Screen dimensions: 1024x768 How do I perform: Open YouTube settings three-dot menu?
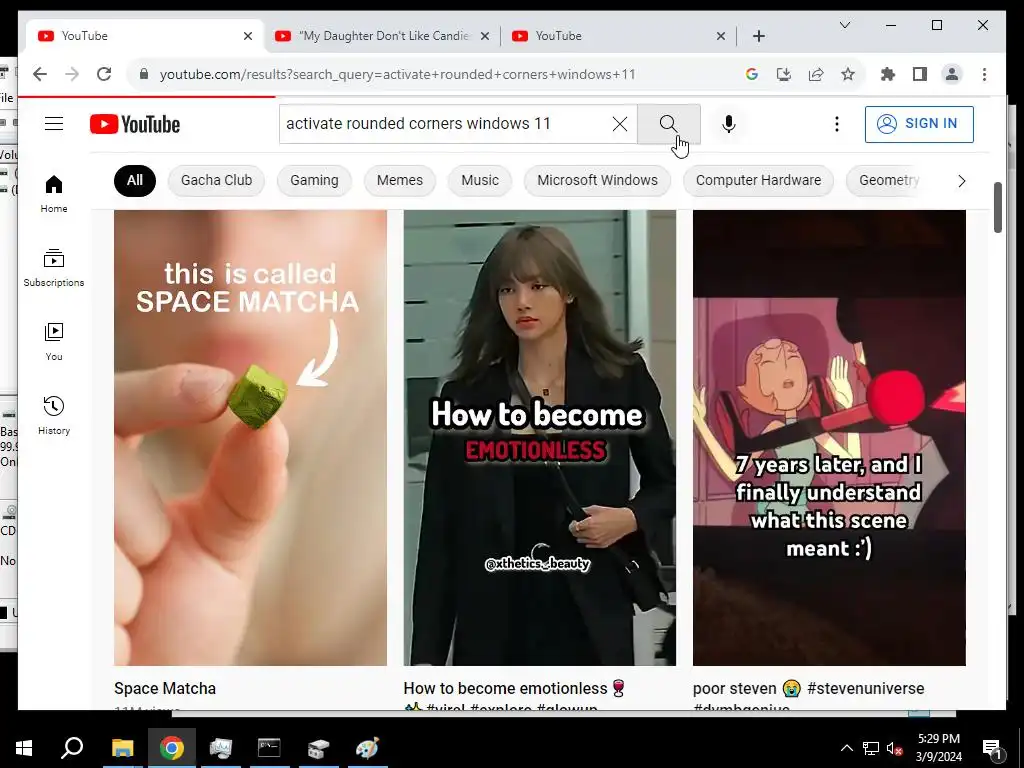tap(837, 123)
